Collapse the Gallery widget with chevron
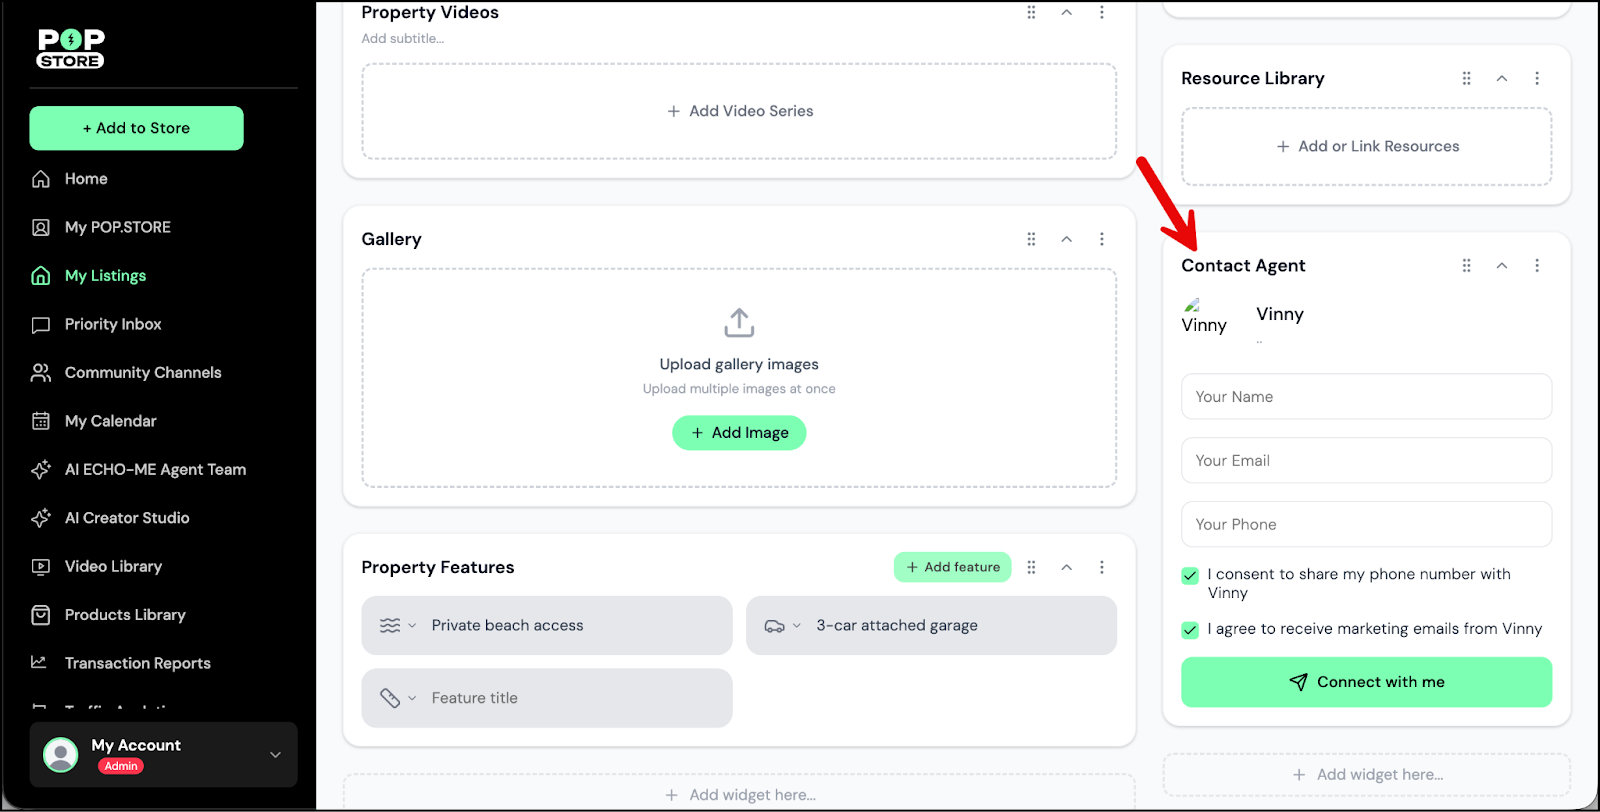Screen dimensions: 1600x812 (x=1067, y=239)
